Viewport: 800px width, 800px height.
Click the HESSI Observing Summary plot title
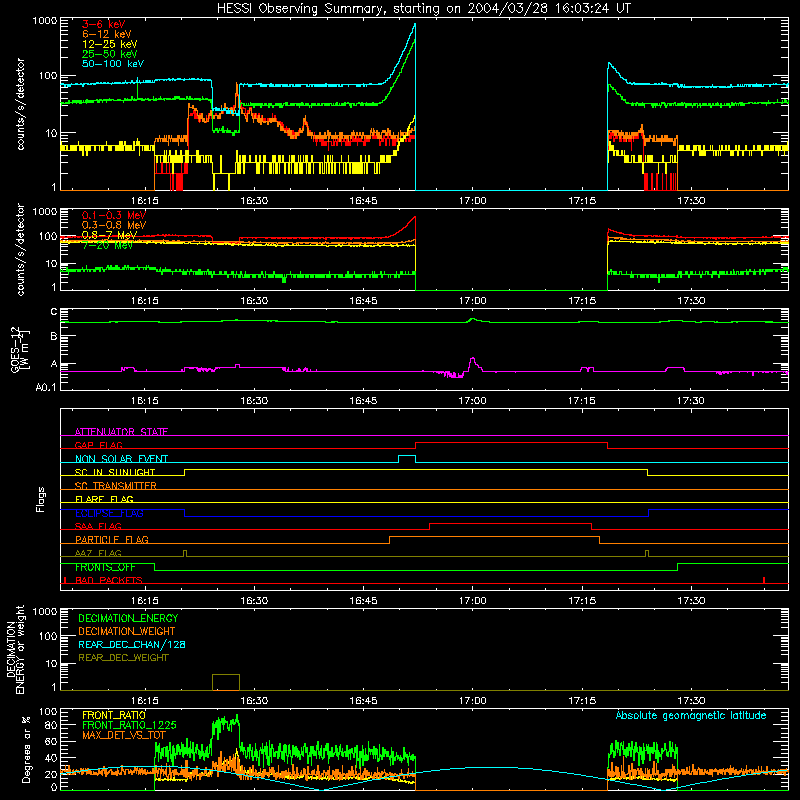[423, 9]
